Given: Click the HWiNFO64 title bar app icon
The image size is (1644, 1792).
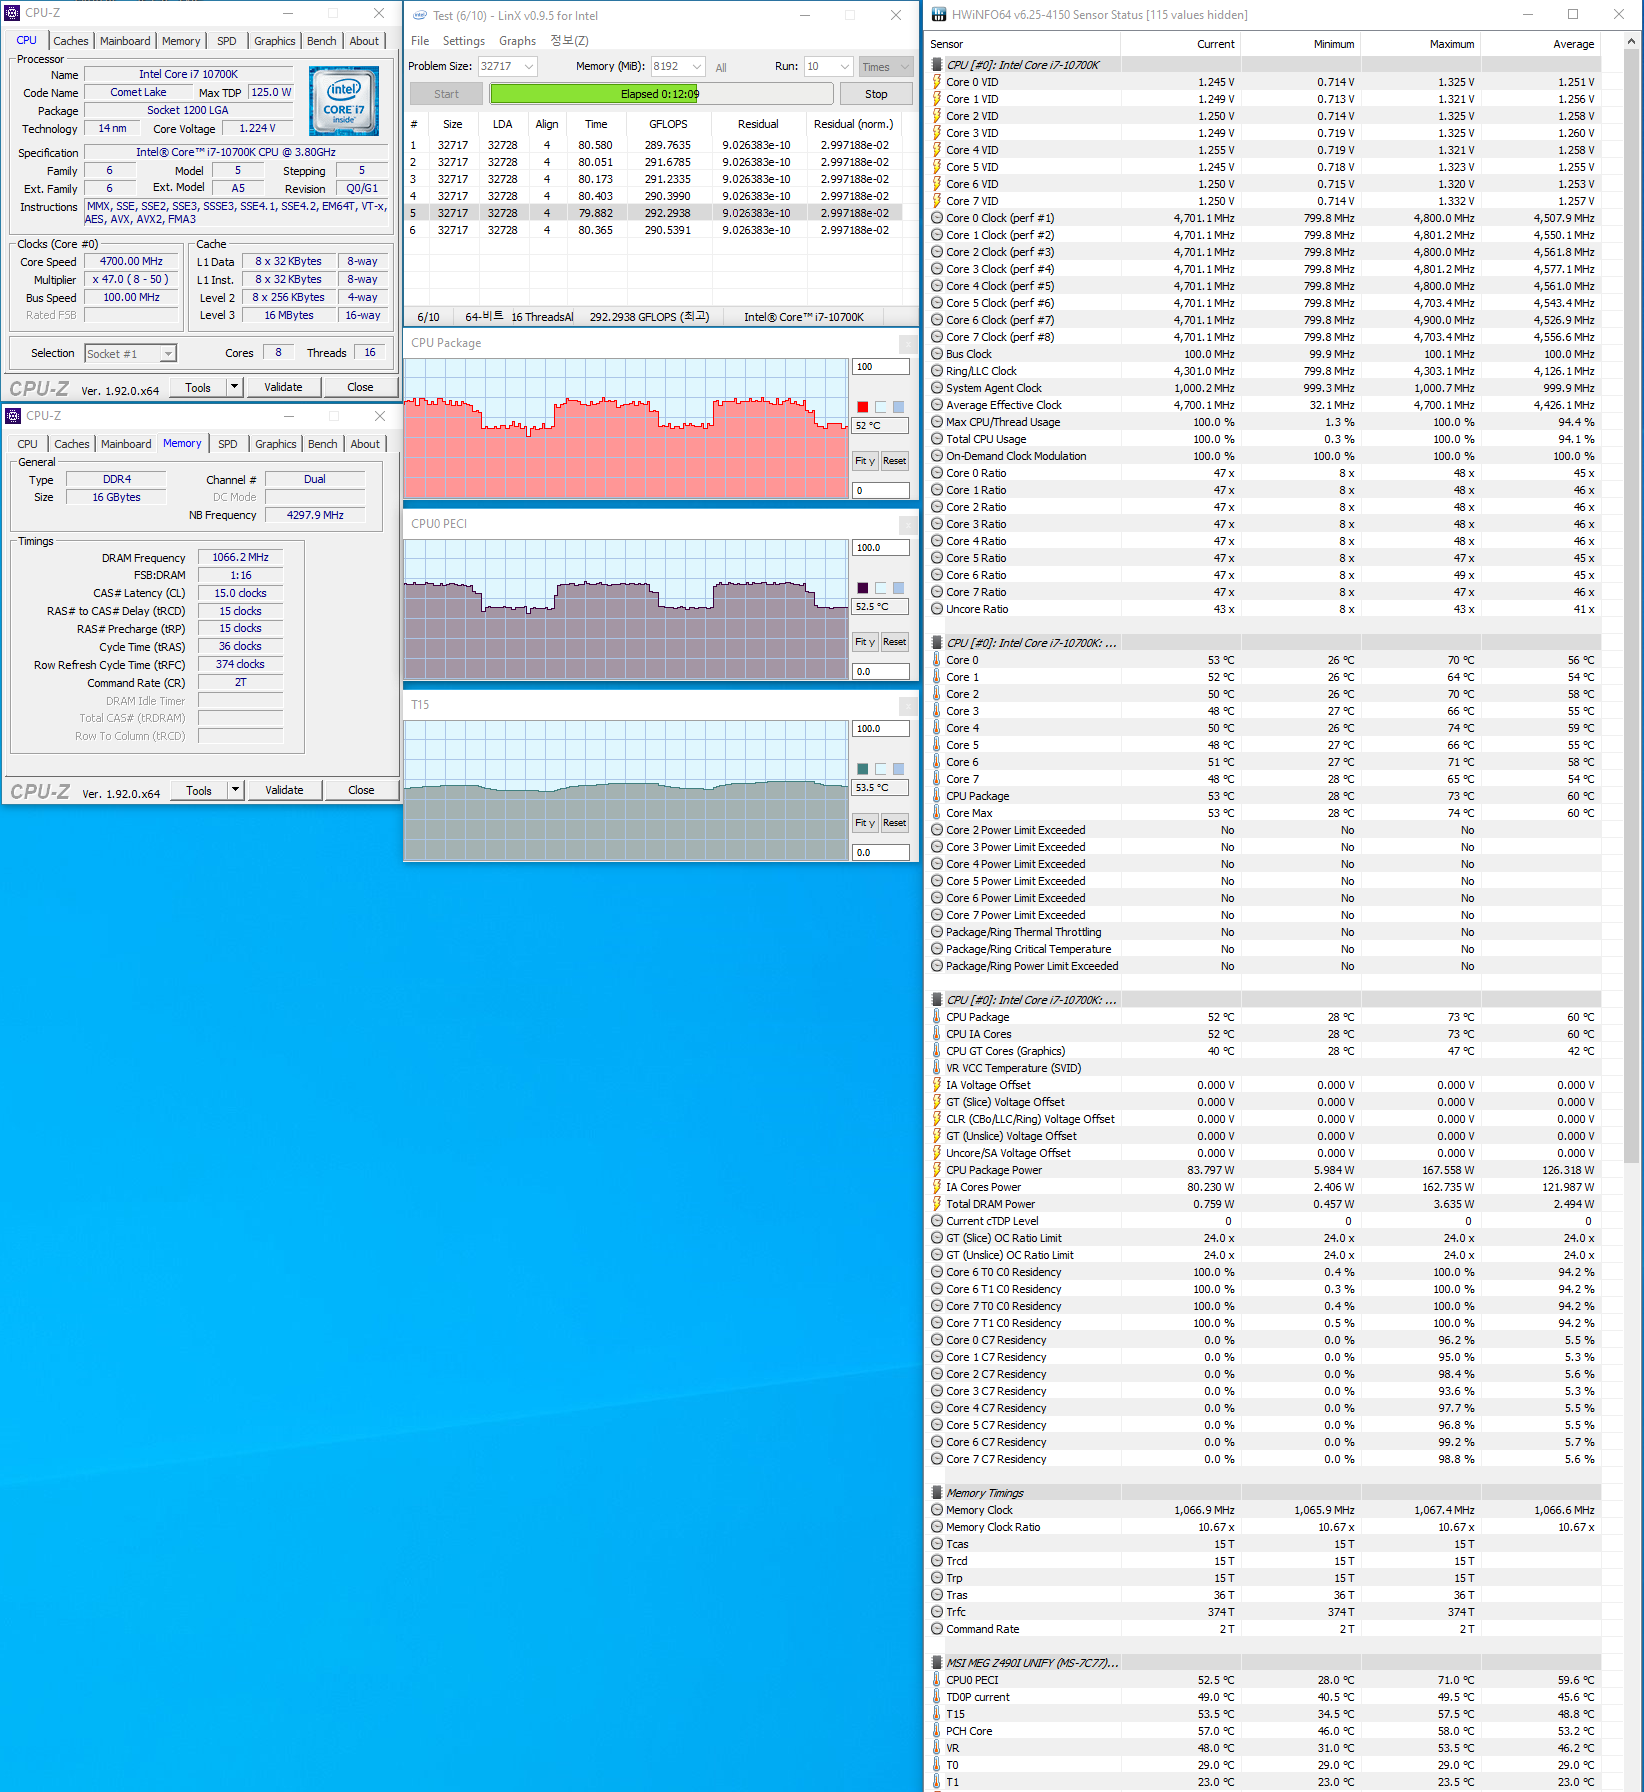Looking at the screenshot, I should point(938,15).
